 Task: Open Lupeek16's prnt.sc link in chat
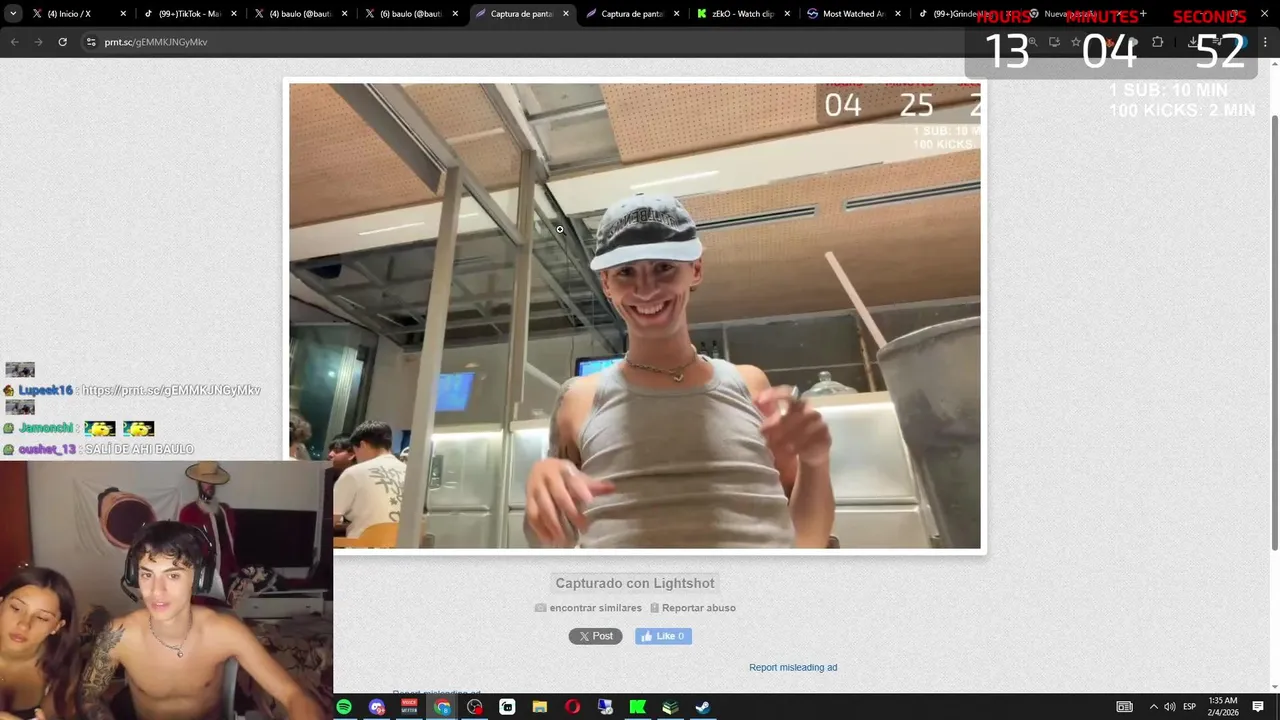pyautogui.click(x=171, y=391)
